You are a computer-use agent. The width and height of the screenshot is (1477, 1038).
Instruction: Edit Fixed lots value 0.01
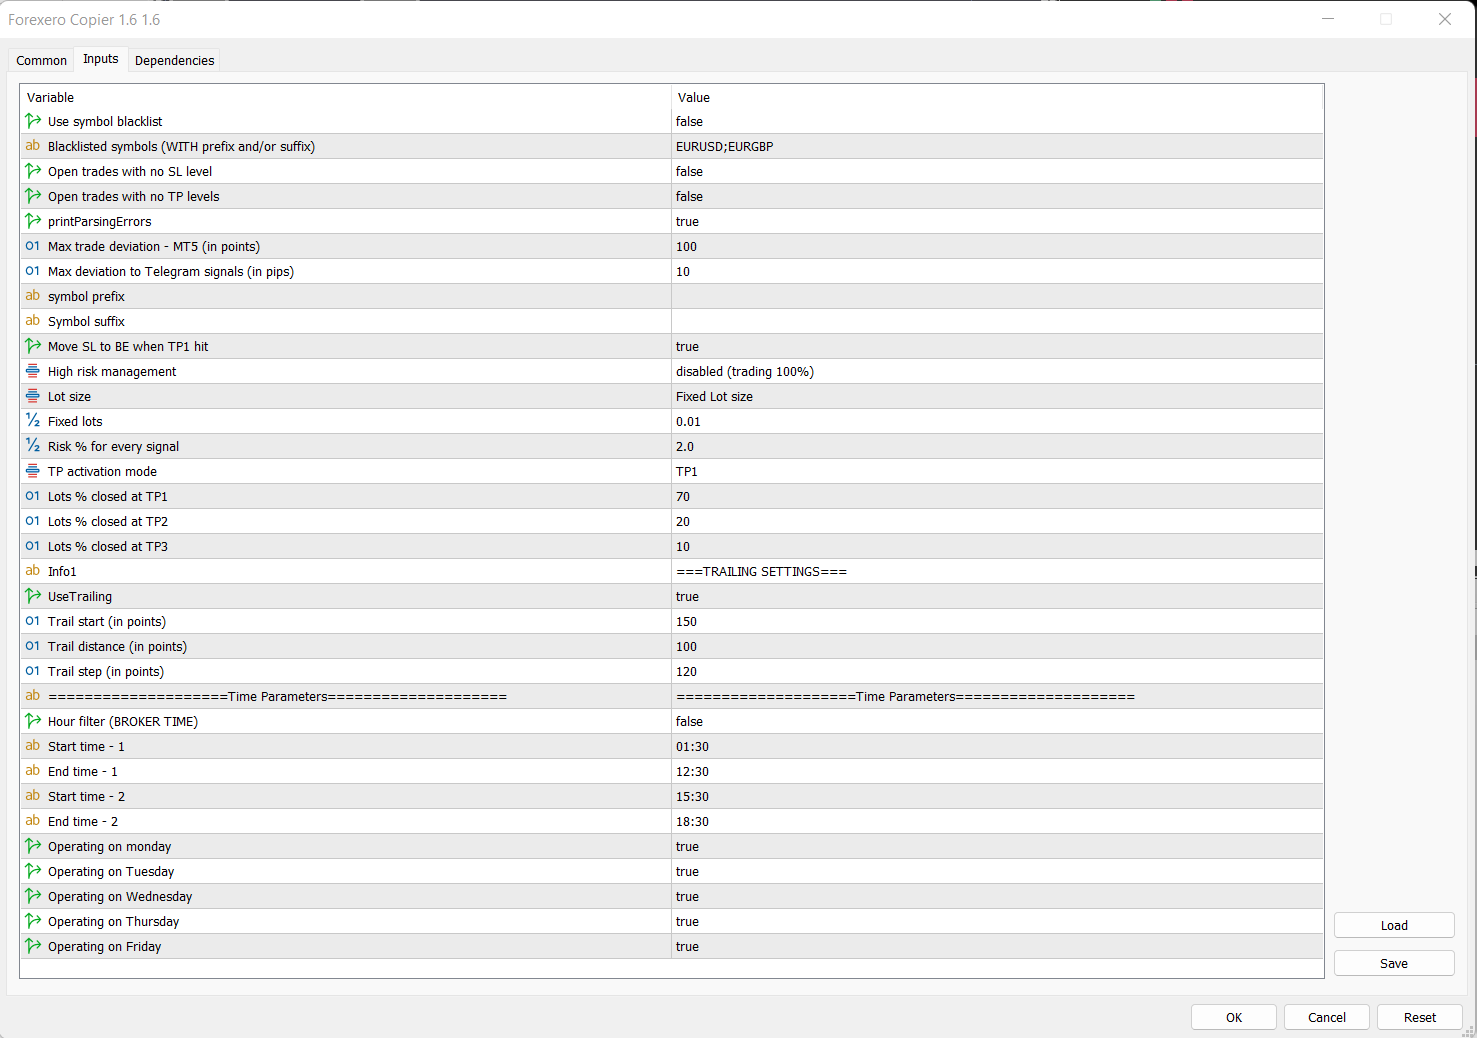[997, 421]
